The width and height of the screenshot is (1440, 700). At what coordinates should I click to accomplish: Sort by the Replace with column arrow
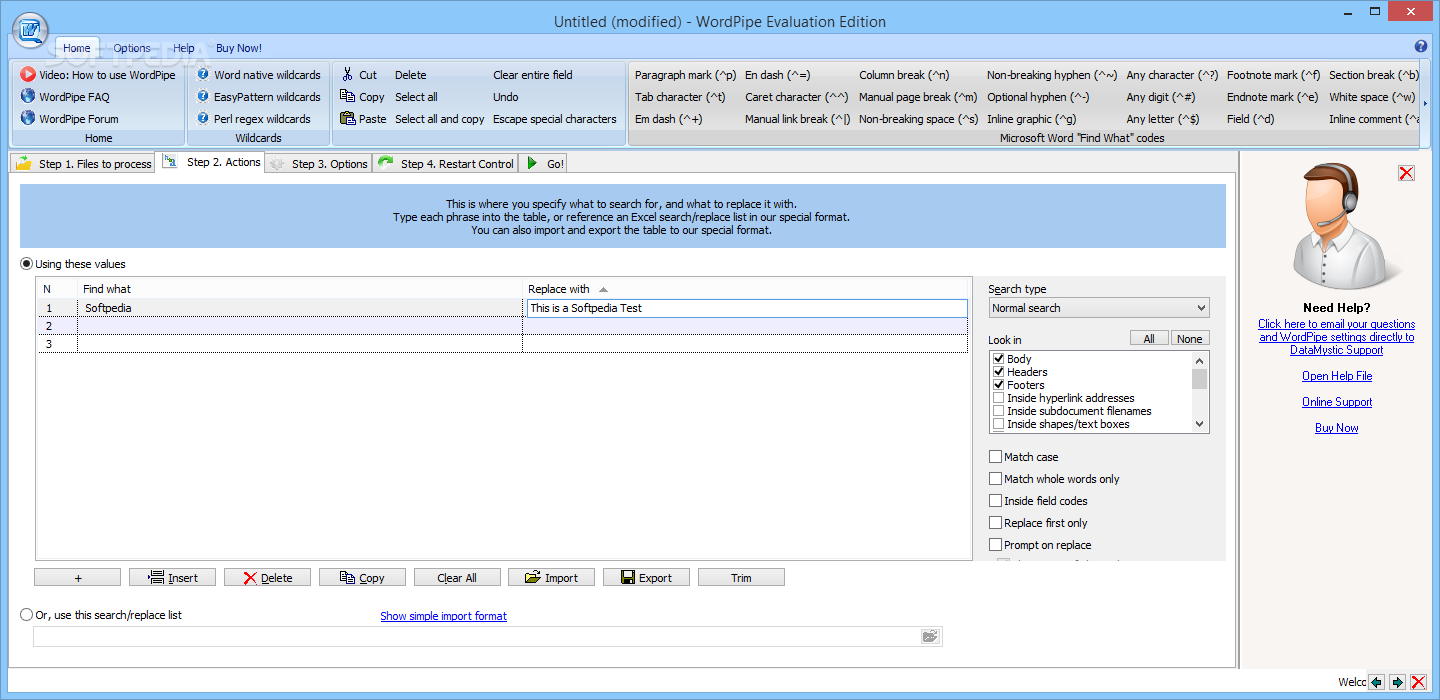[x=603, y=289]
